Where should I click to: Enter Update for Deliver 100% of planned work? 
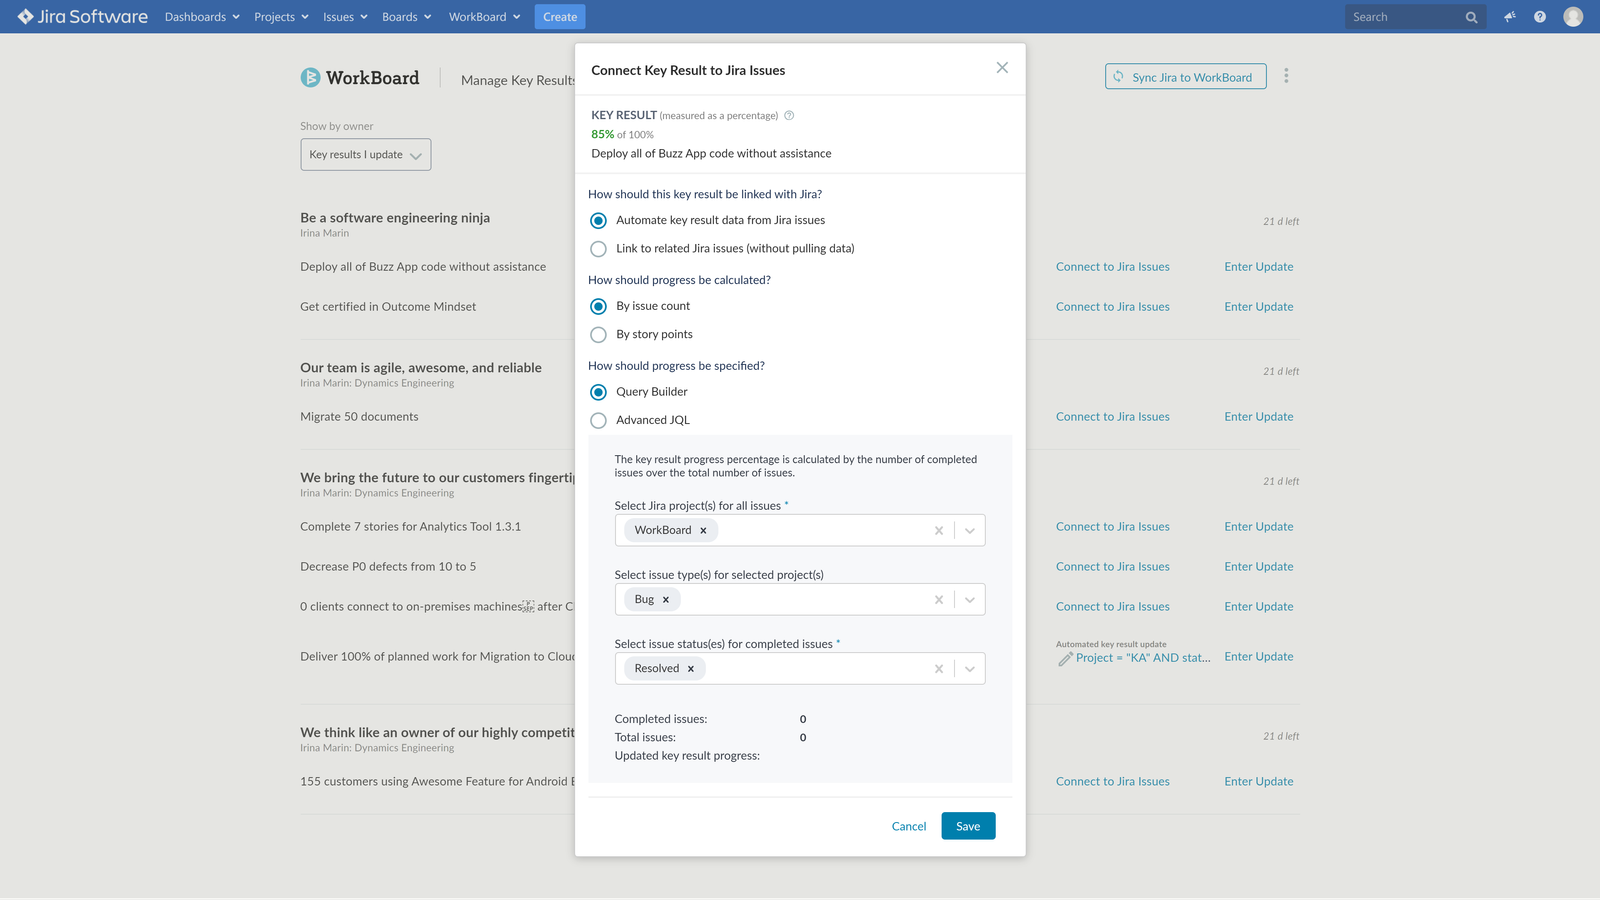pos(1259,657)
